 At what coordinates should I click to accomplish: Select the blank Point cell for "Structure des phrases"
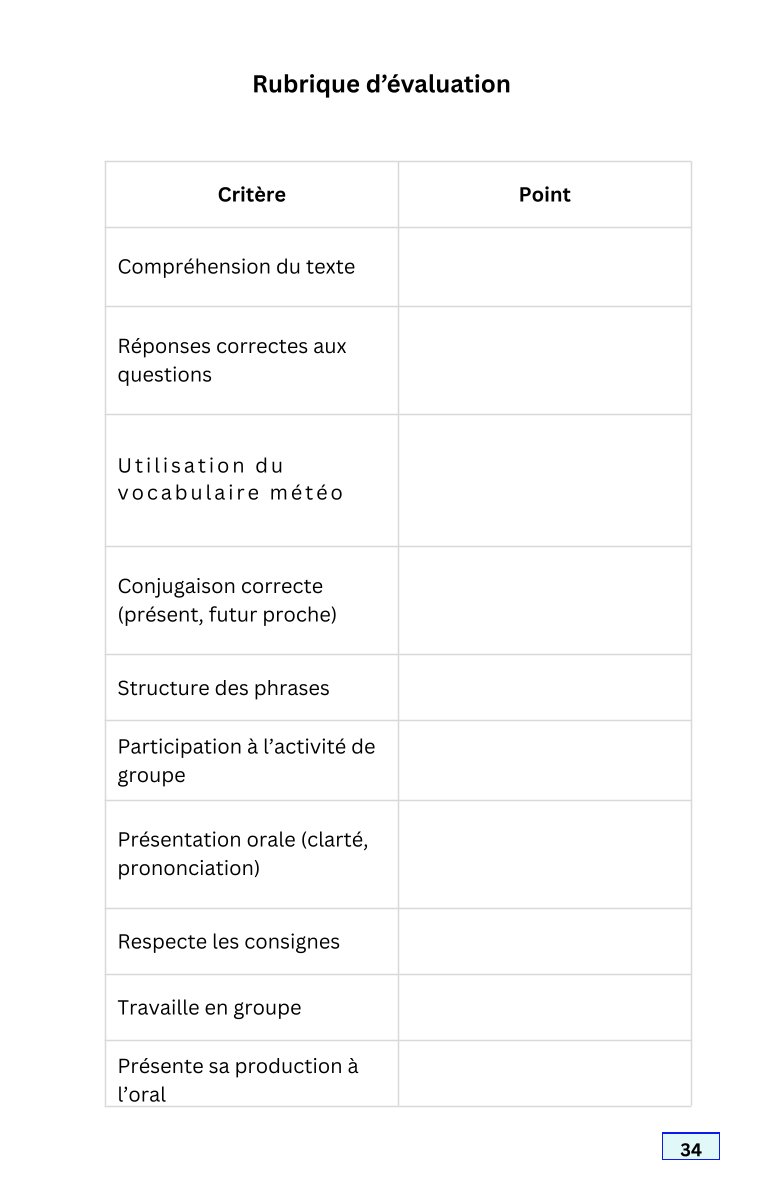[x=544, y=688]
